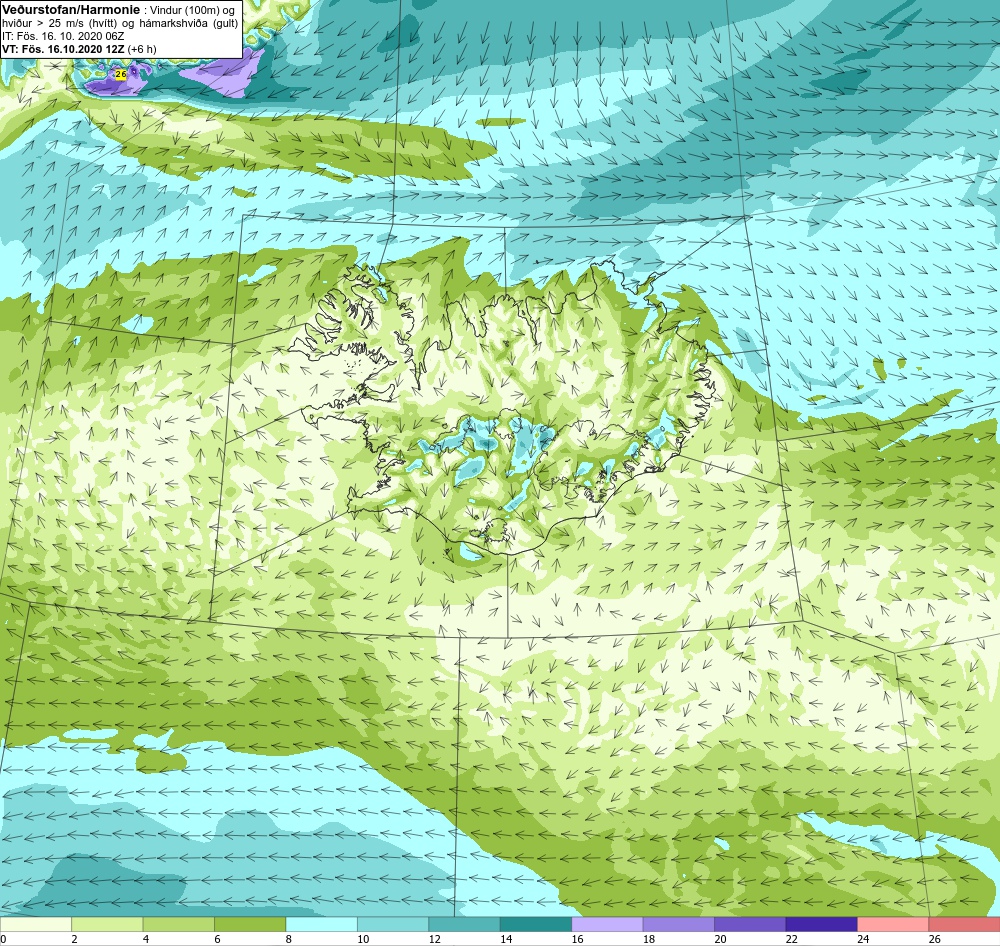This screenshot has height=946, width=1000.
Task: Pick the dark indigo 22–24 m/s legend swatch
Action: click(821, 924)
